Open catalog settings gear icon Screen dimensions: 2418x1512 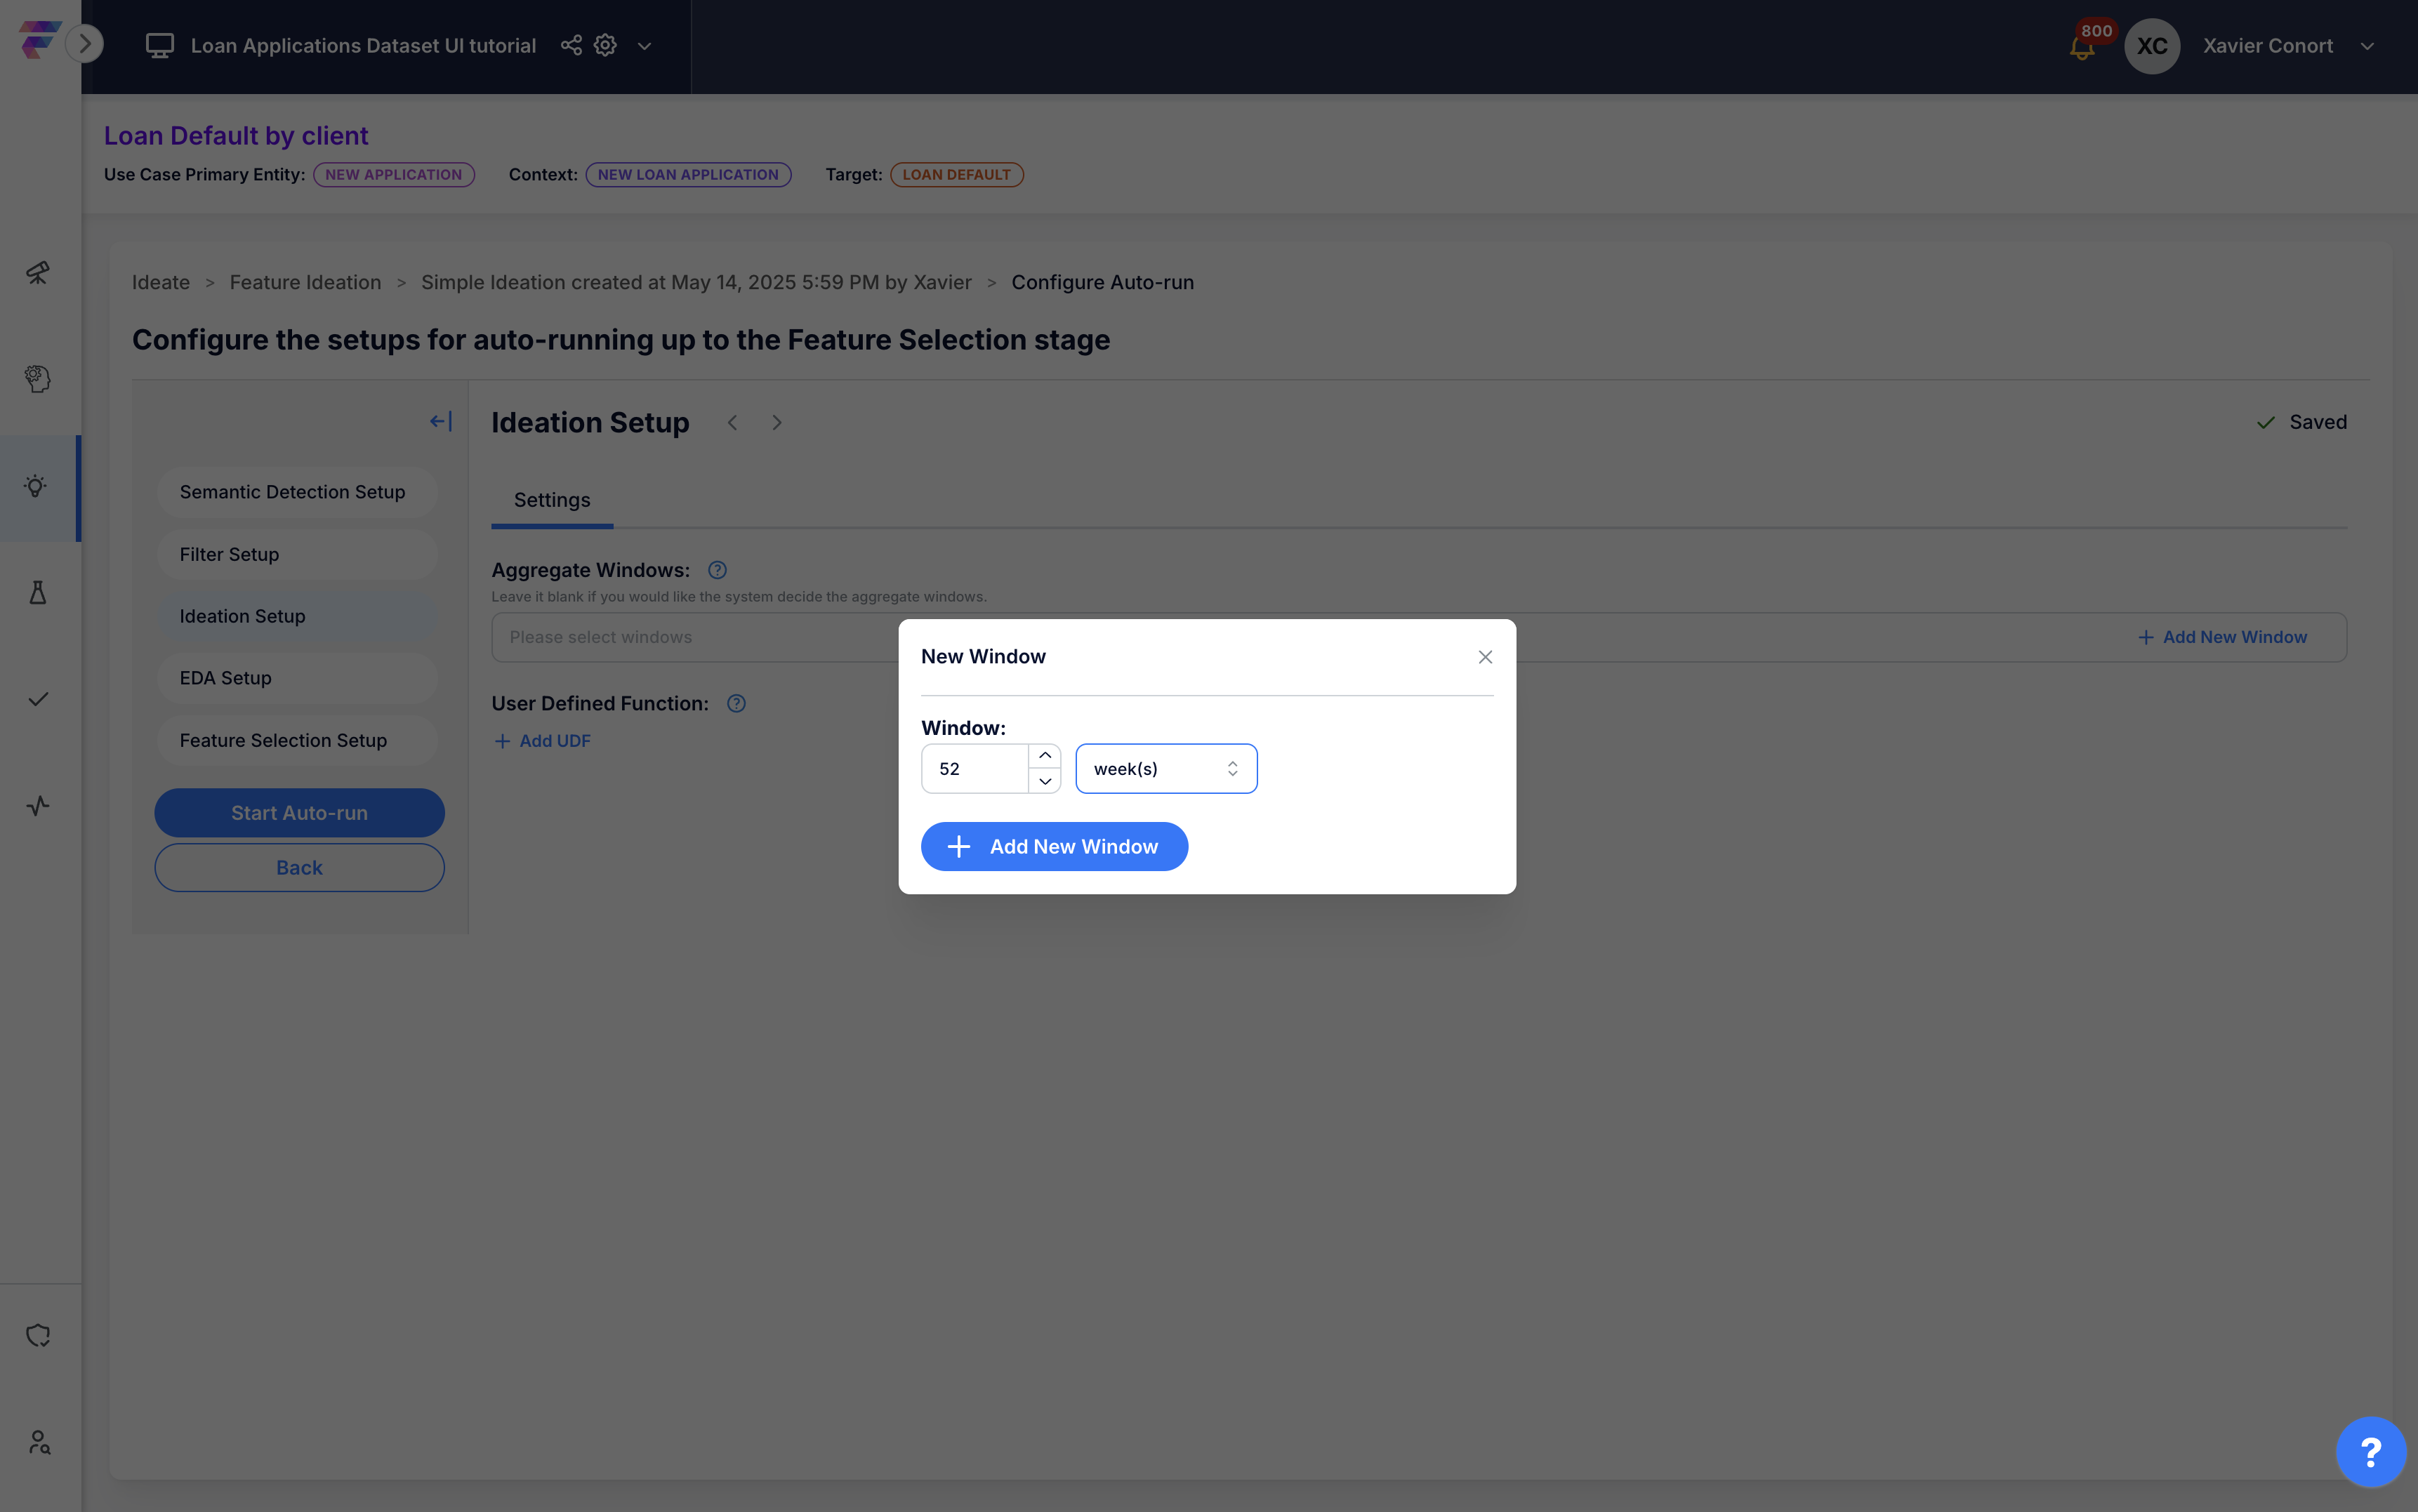pos(605,45)
